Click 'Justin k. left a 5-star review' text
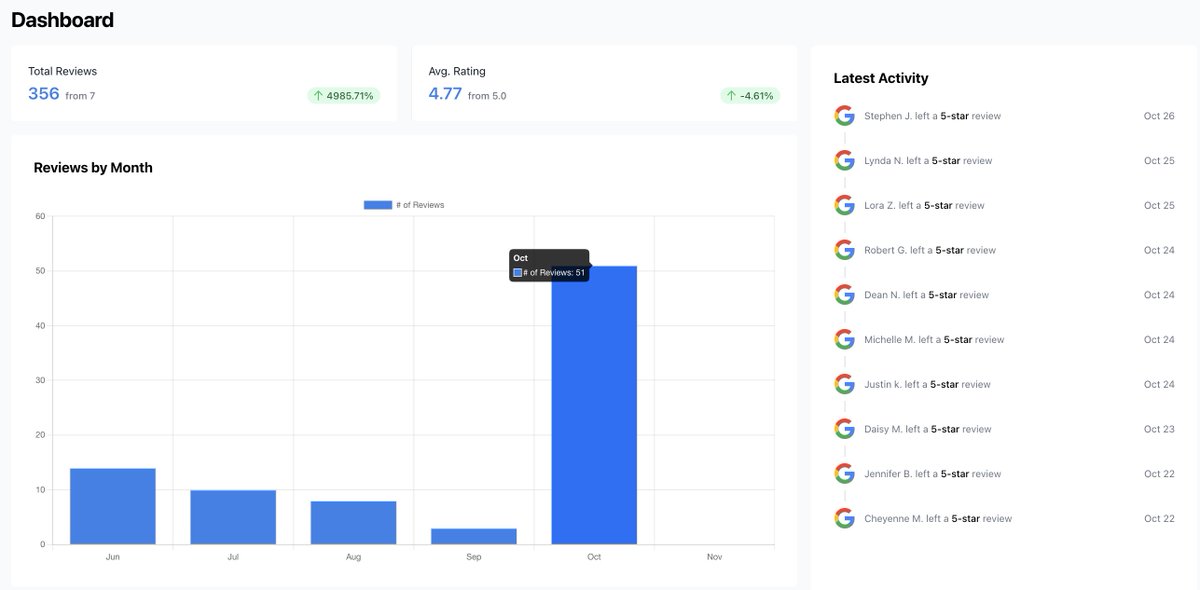This screenshot has width=1200, height=590. click(928, 384)
